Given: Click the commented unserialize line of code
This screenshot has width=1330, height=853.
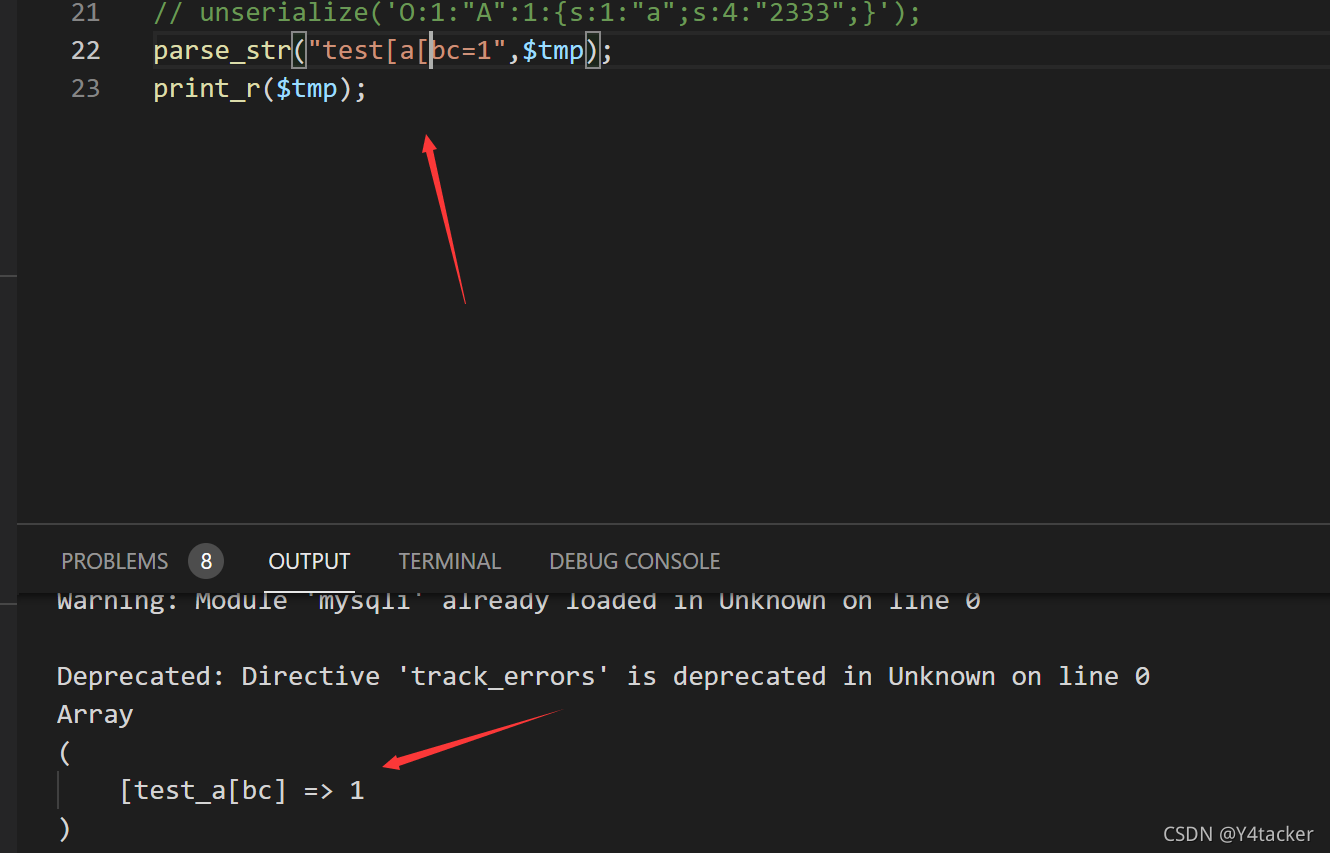Looking at the screenshot, I should click(537, 14).
